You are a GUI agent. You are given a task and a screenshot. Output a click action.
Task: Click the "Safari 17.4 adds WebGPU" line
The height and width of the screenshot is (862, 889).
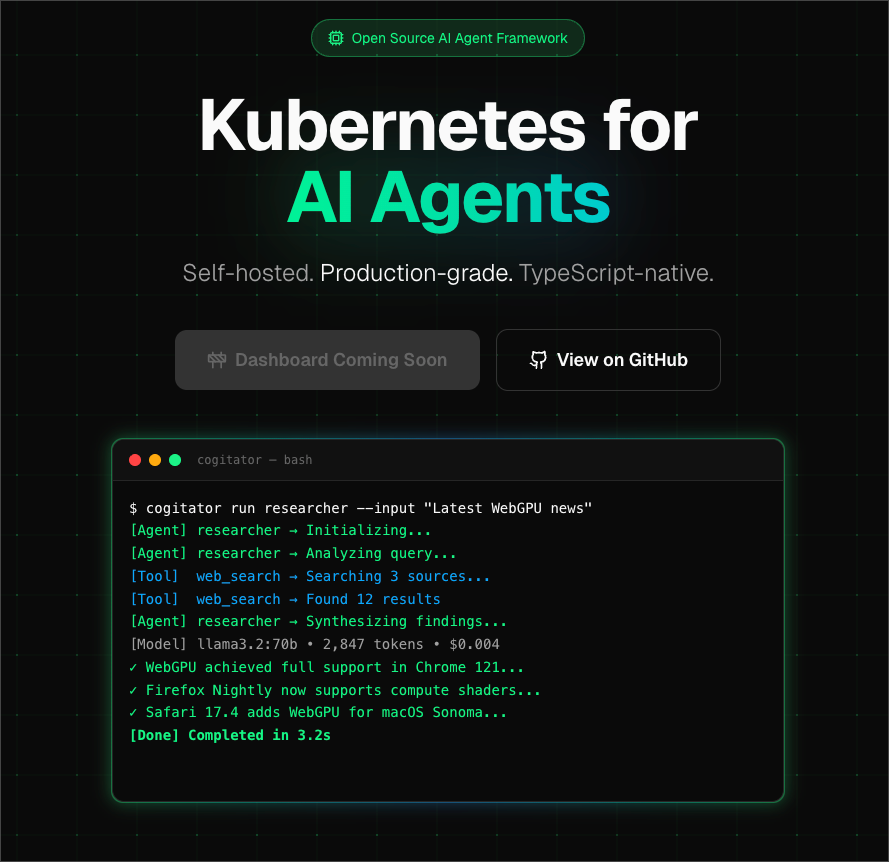coord(318,712)
